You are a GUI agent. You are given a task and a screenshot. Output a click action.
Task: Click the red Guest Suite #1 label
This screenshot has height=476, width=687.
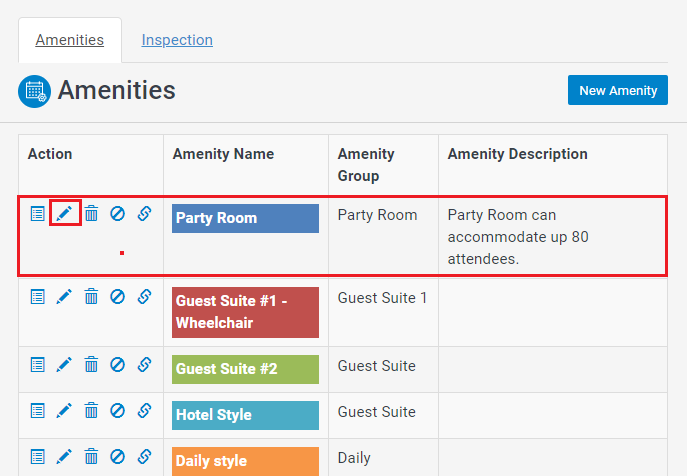click(x=245, y=311)
